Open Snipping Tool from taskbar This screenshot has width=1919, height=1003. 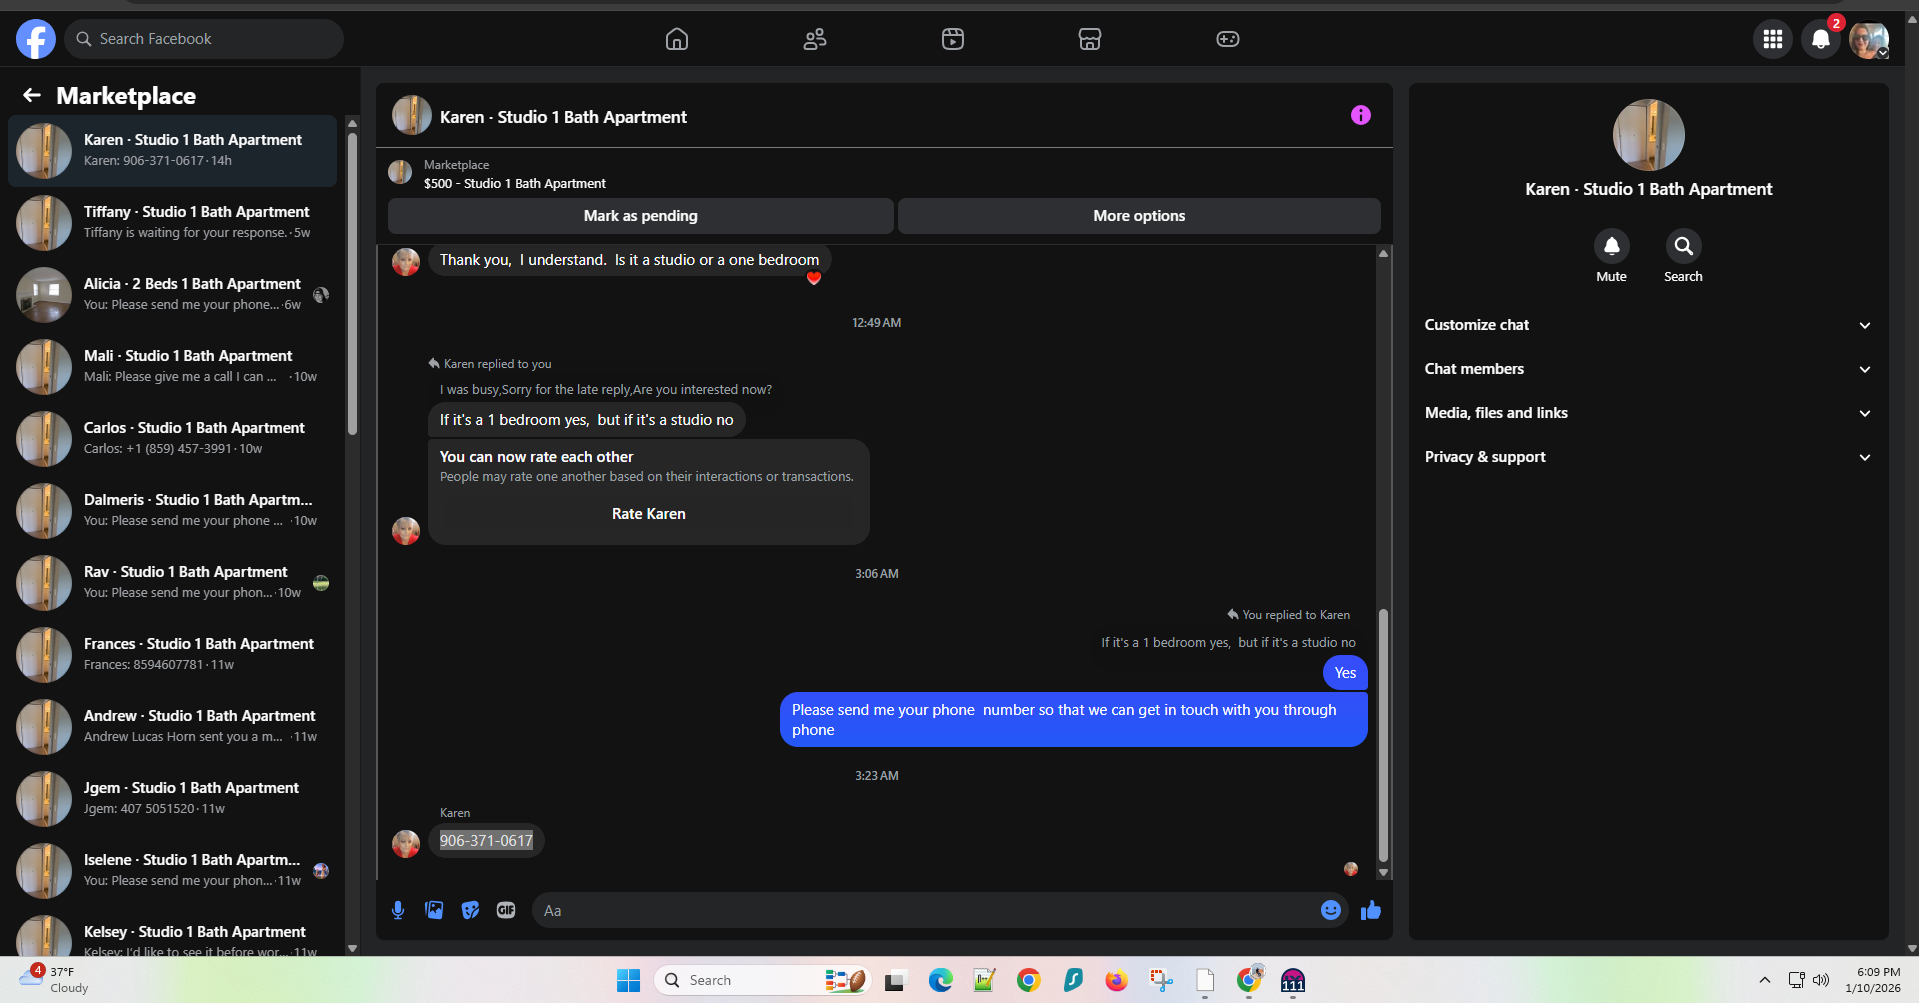pyautogui.click(x=1160, y=980)
